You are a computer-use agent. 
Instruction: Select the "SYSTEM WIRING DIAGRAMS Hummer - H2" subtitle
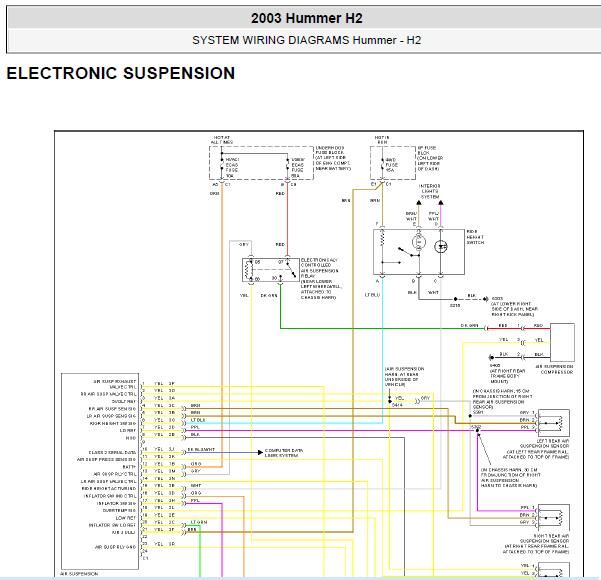[307, 40]
